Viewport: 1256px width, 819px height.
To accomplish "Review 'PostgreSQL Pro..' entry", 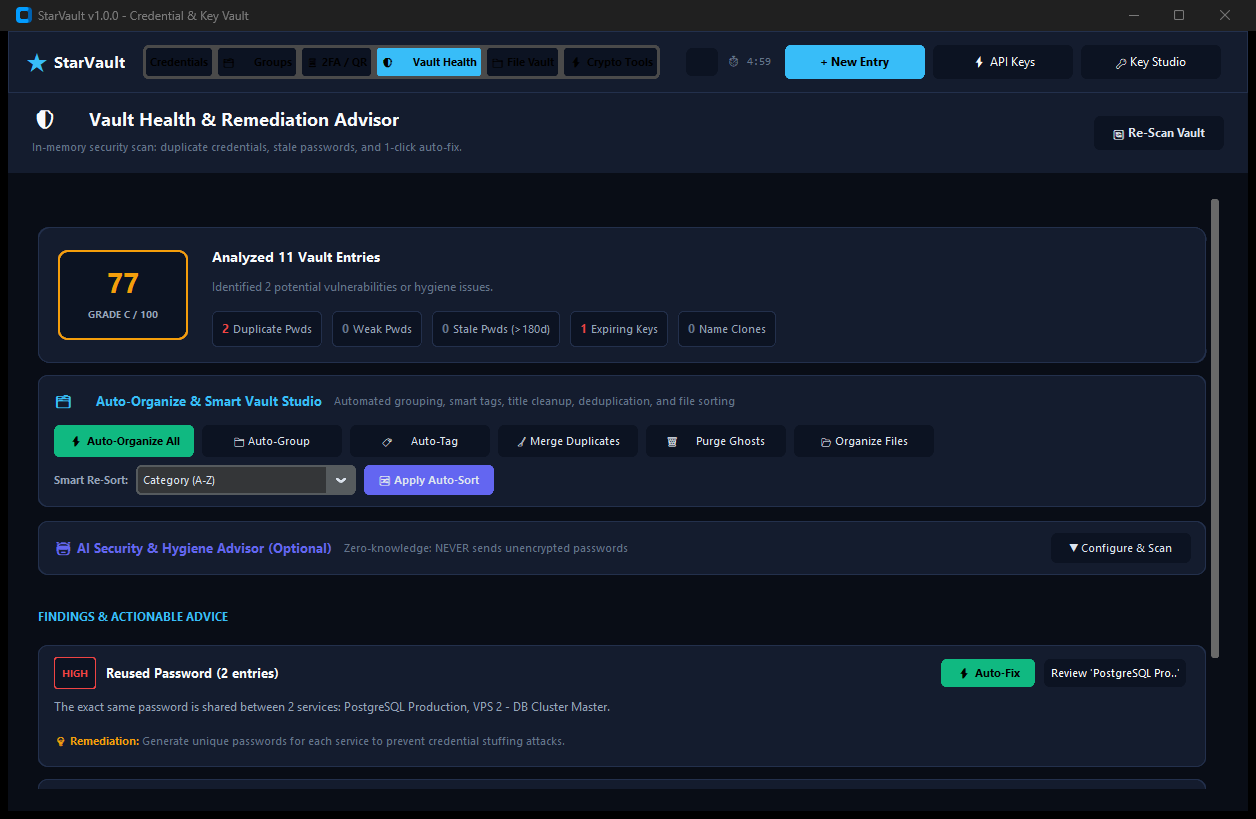I will [1115, 673].
